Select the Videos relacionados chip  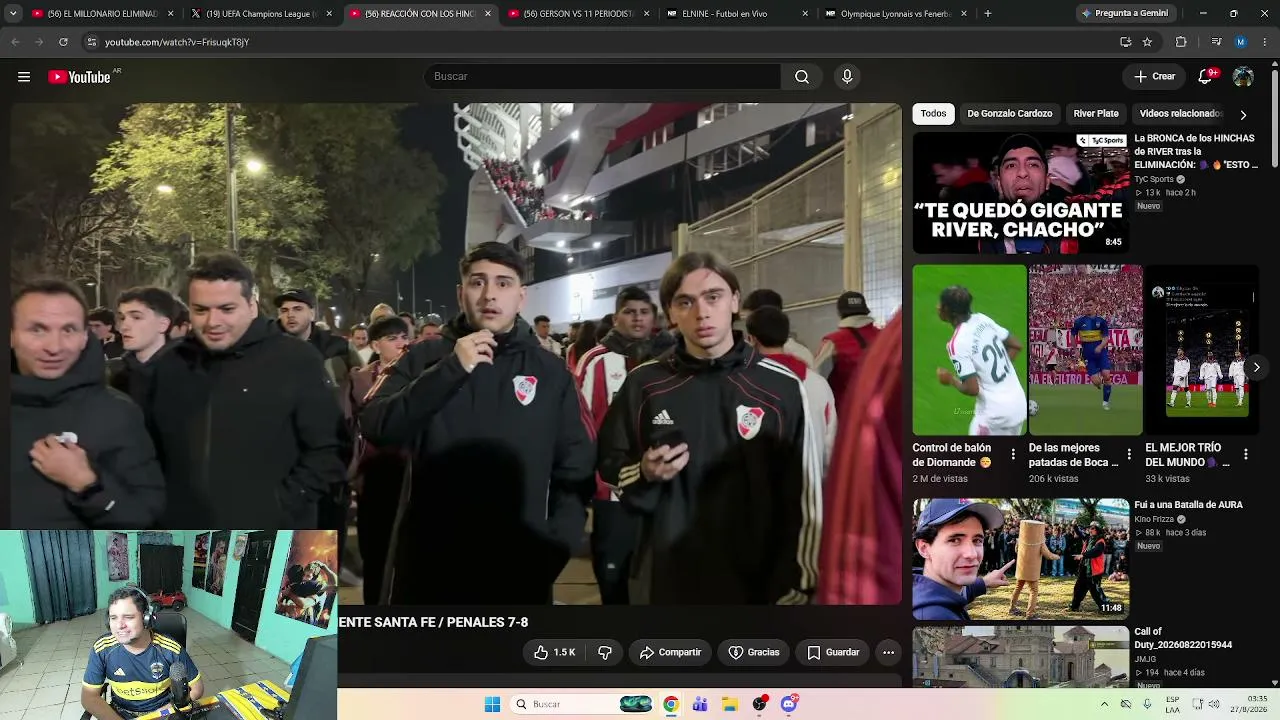coord(1180,114)
